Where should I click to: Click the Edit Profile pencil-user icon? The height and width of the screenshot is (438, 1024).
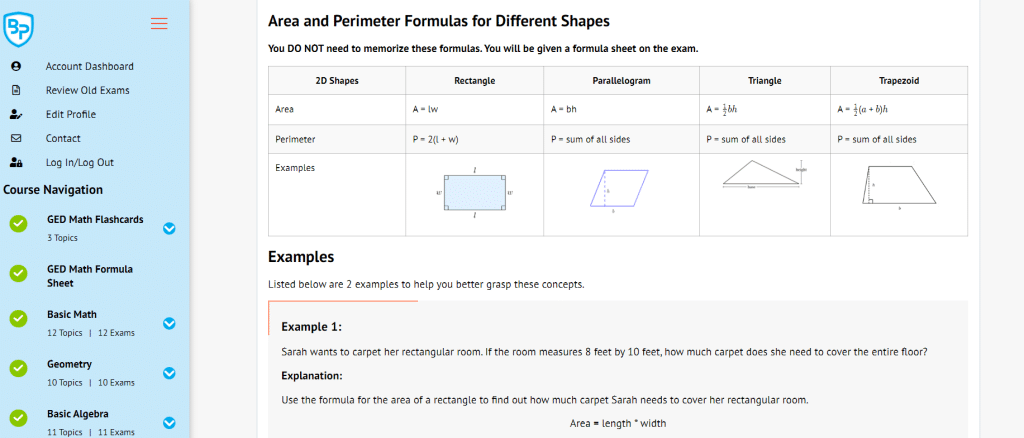tap(15, 114)
